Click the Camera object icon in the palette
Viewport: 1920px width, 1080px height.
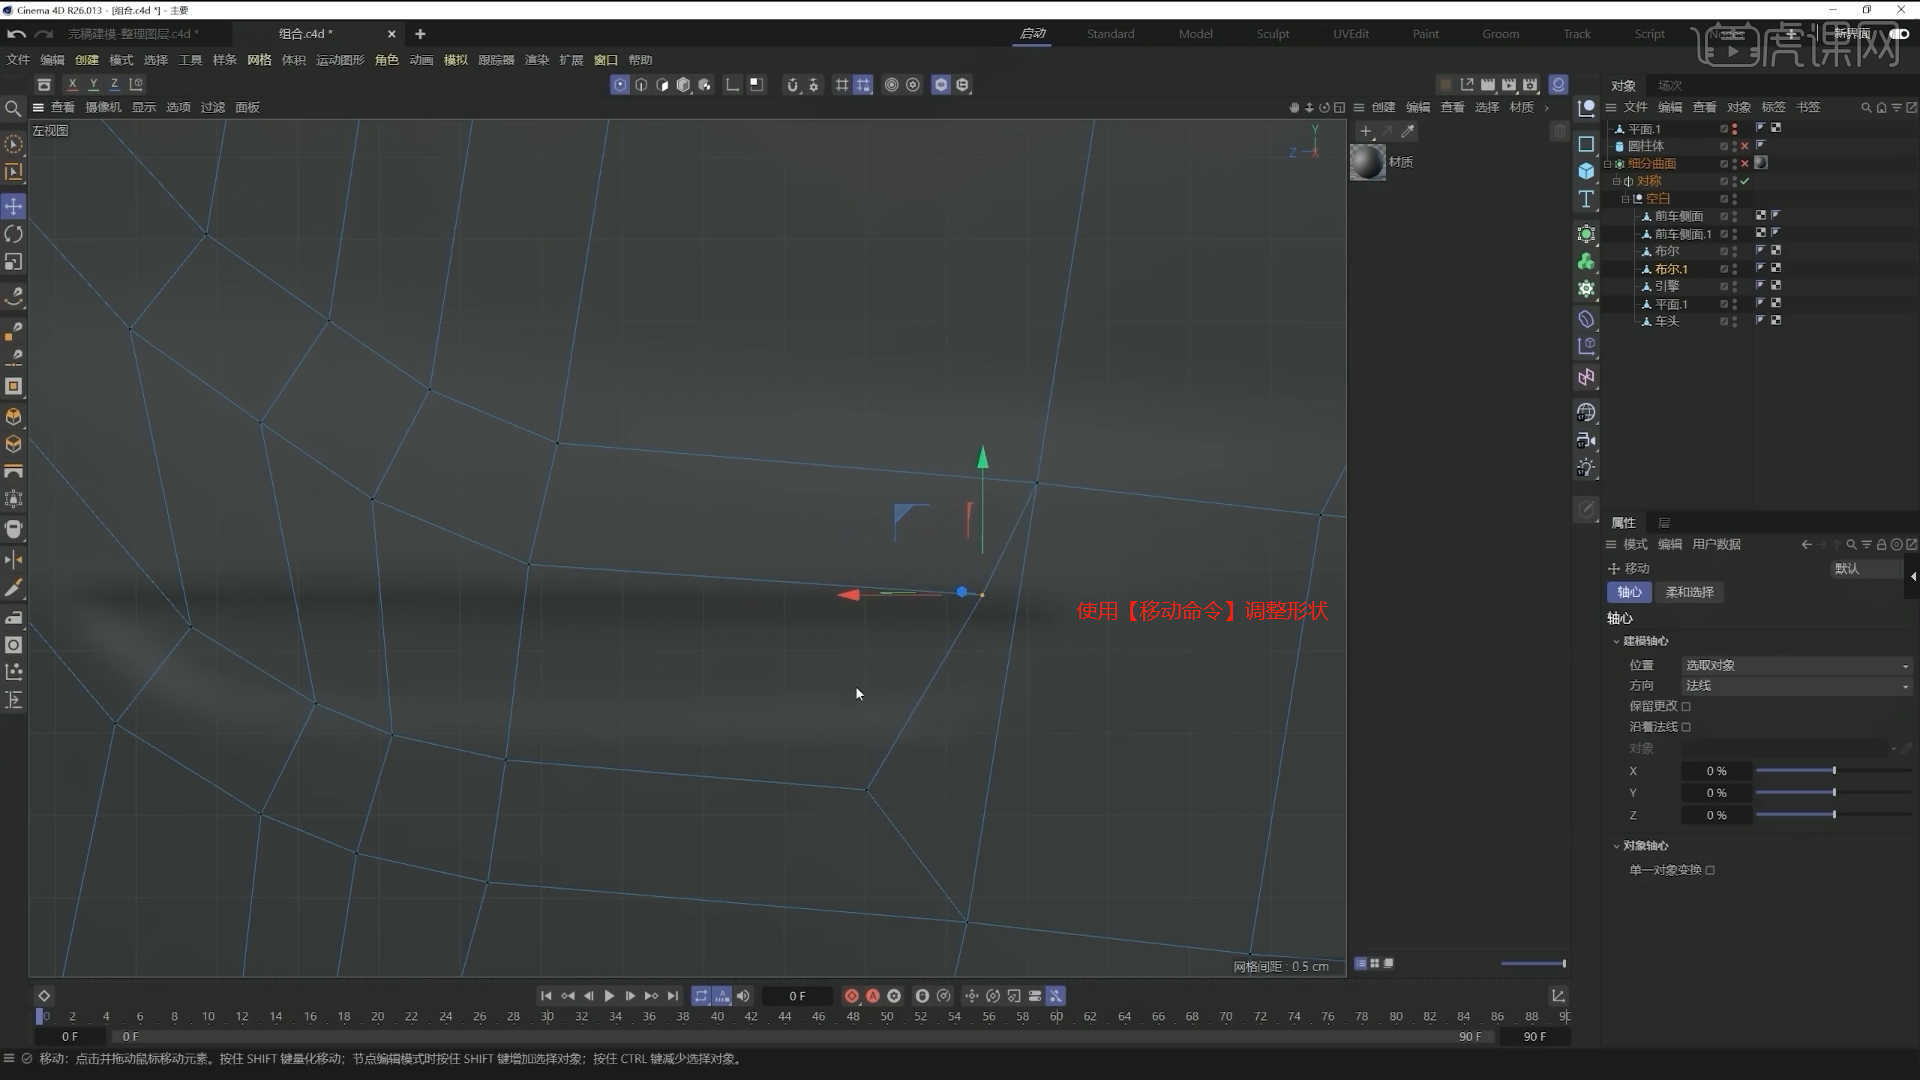tap(1586, 440)
